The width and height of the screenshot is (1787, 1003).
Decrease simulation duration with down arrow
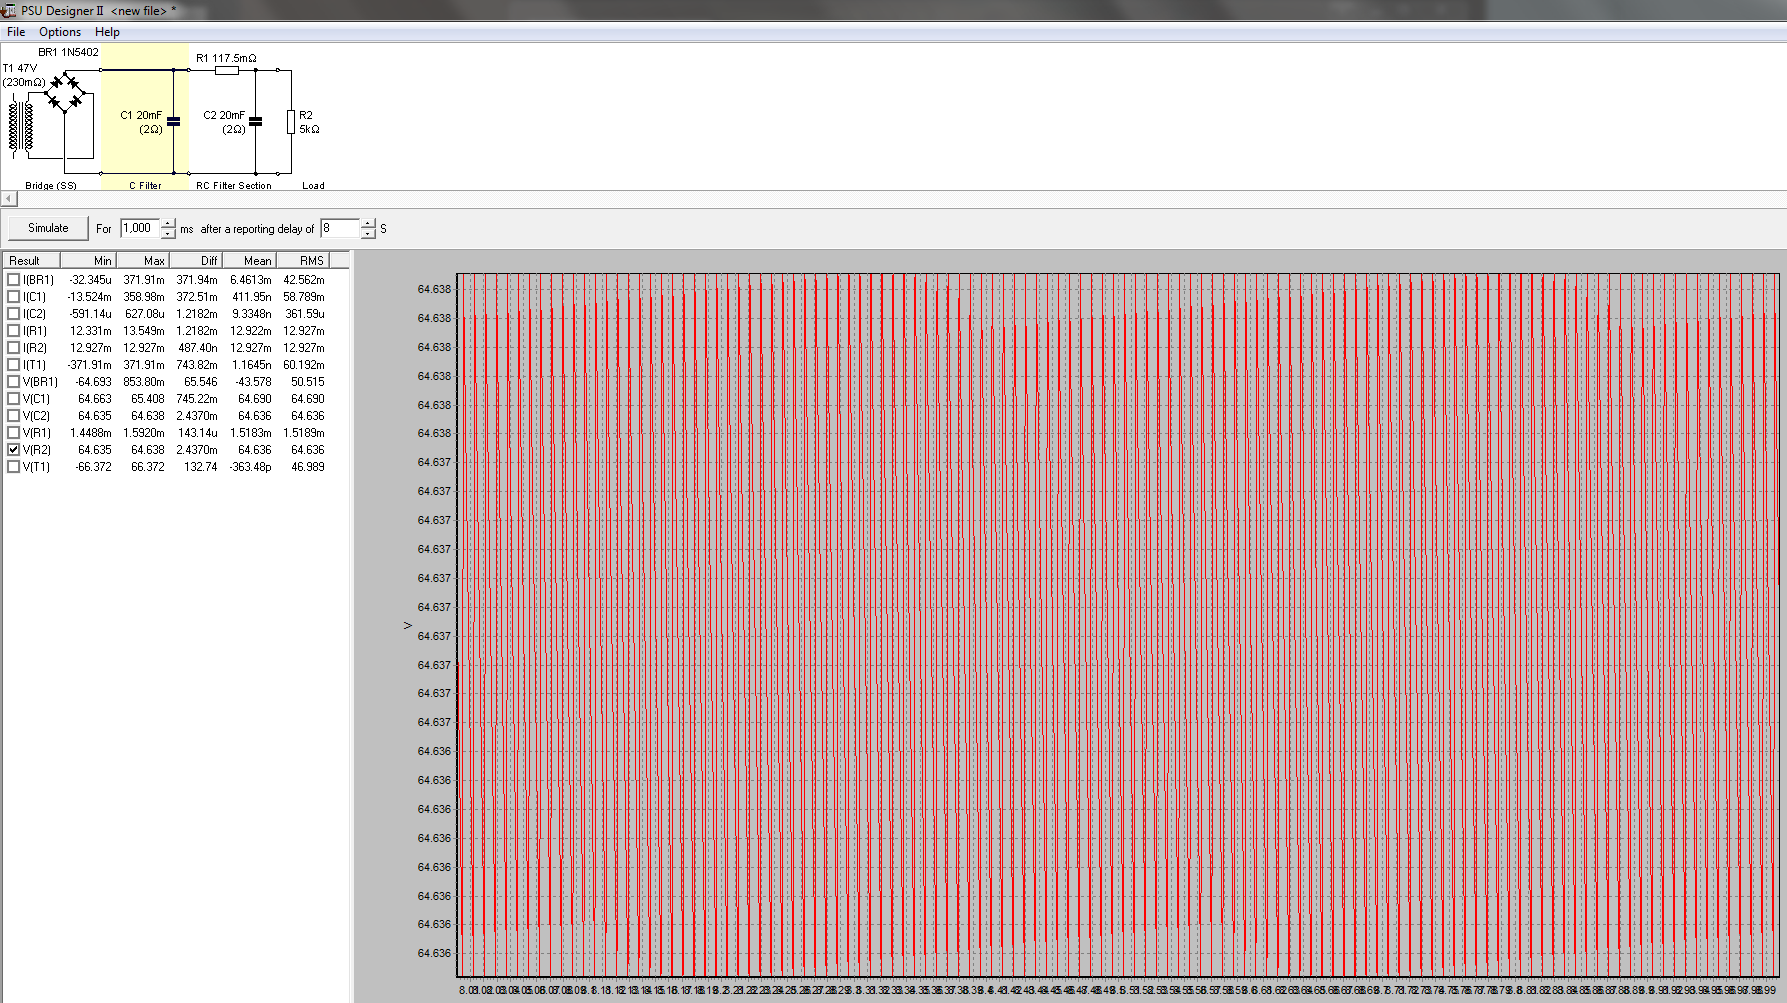[168, 233]
